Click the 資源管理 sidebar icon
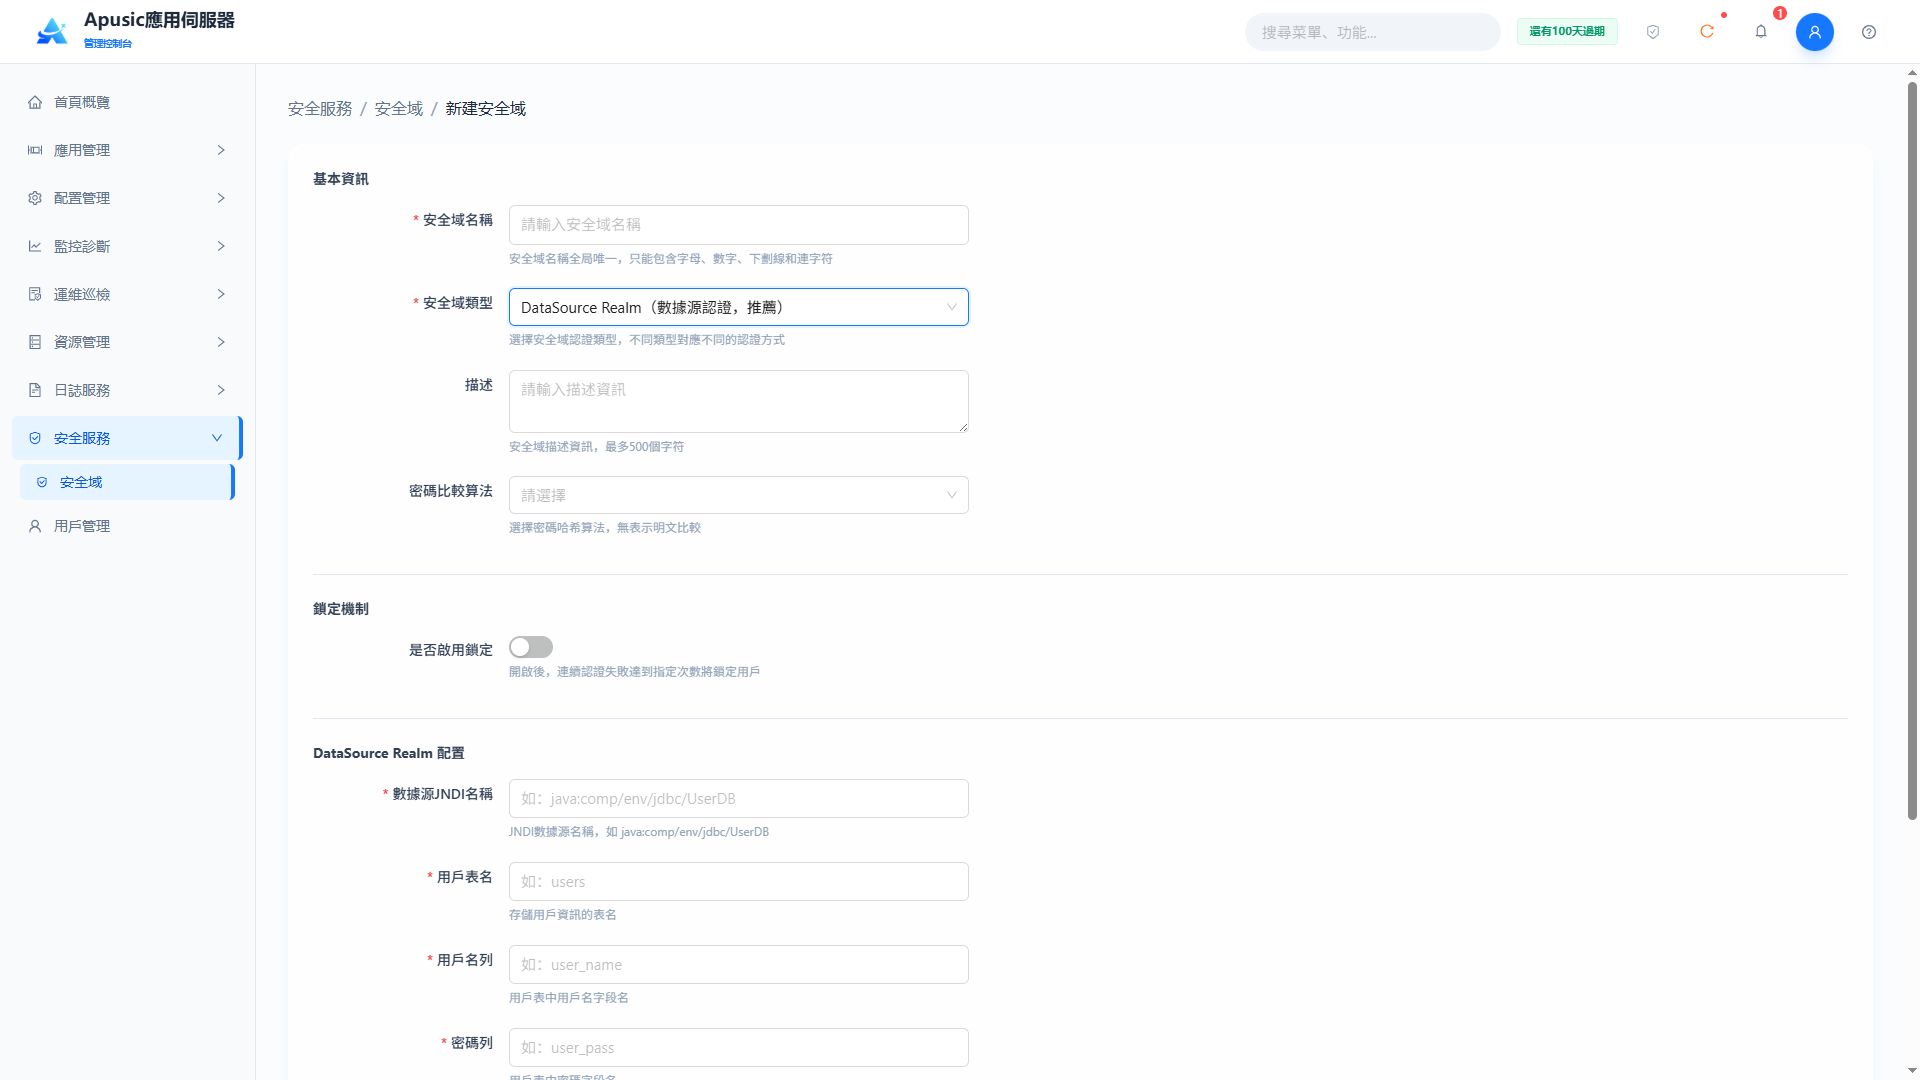This screenshot has height=1080, width=1920. (x=35, y=342)
